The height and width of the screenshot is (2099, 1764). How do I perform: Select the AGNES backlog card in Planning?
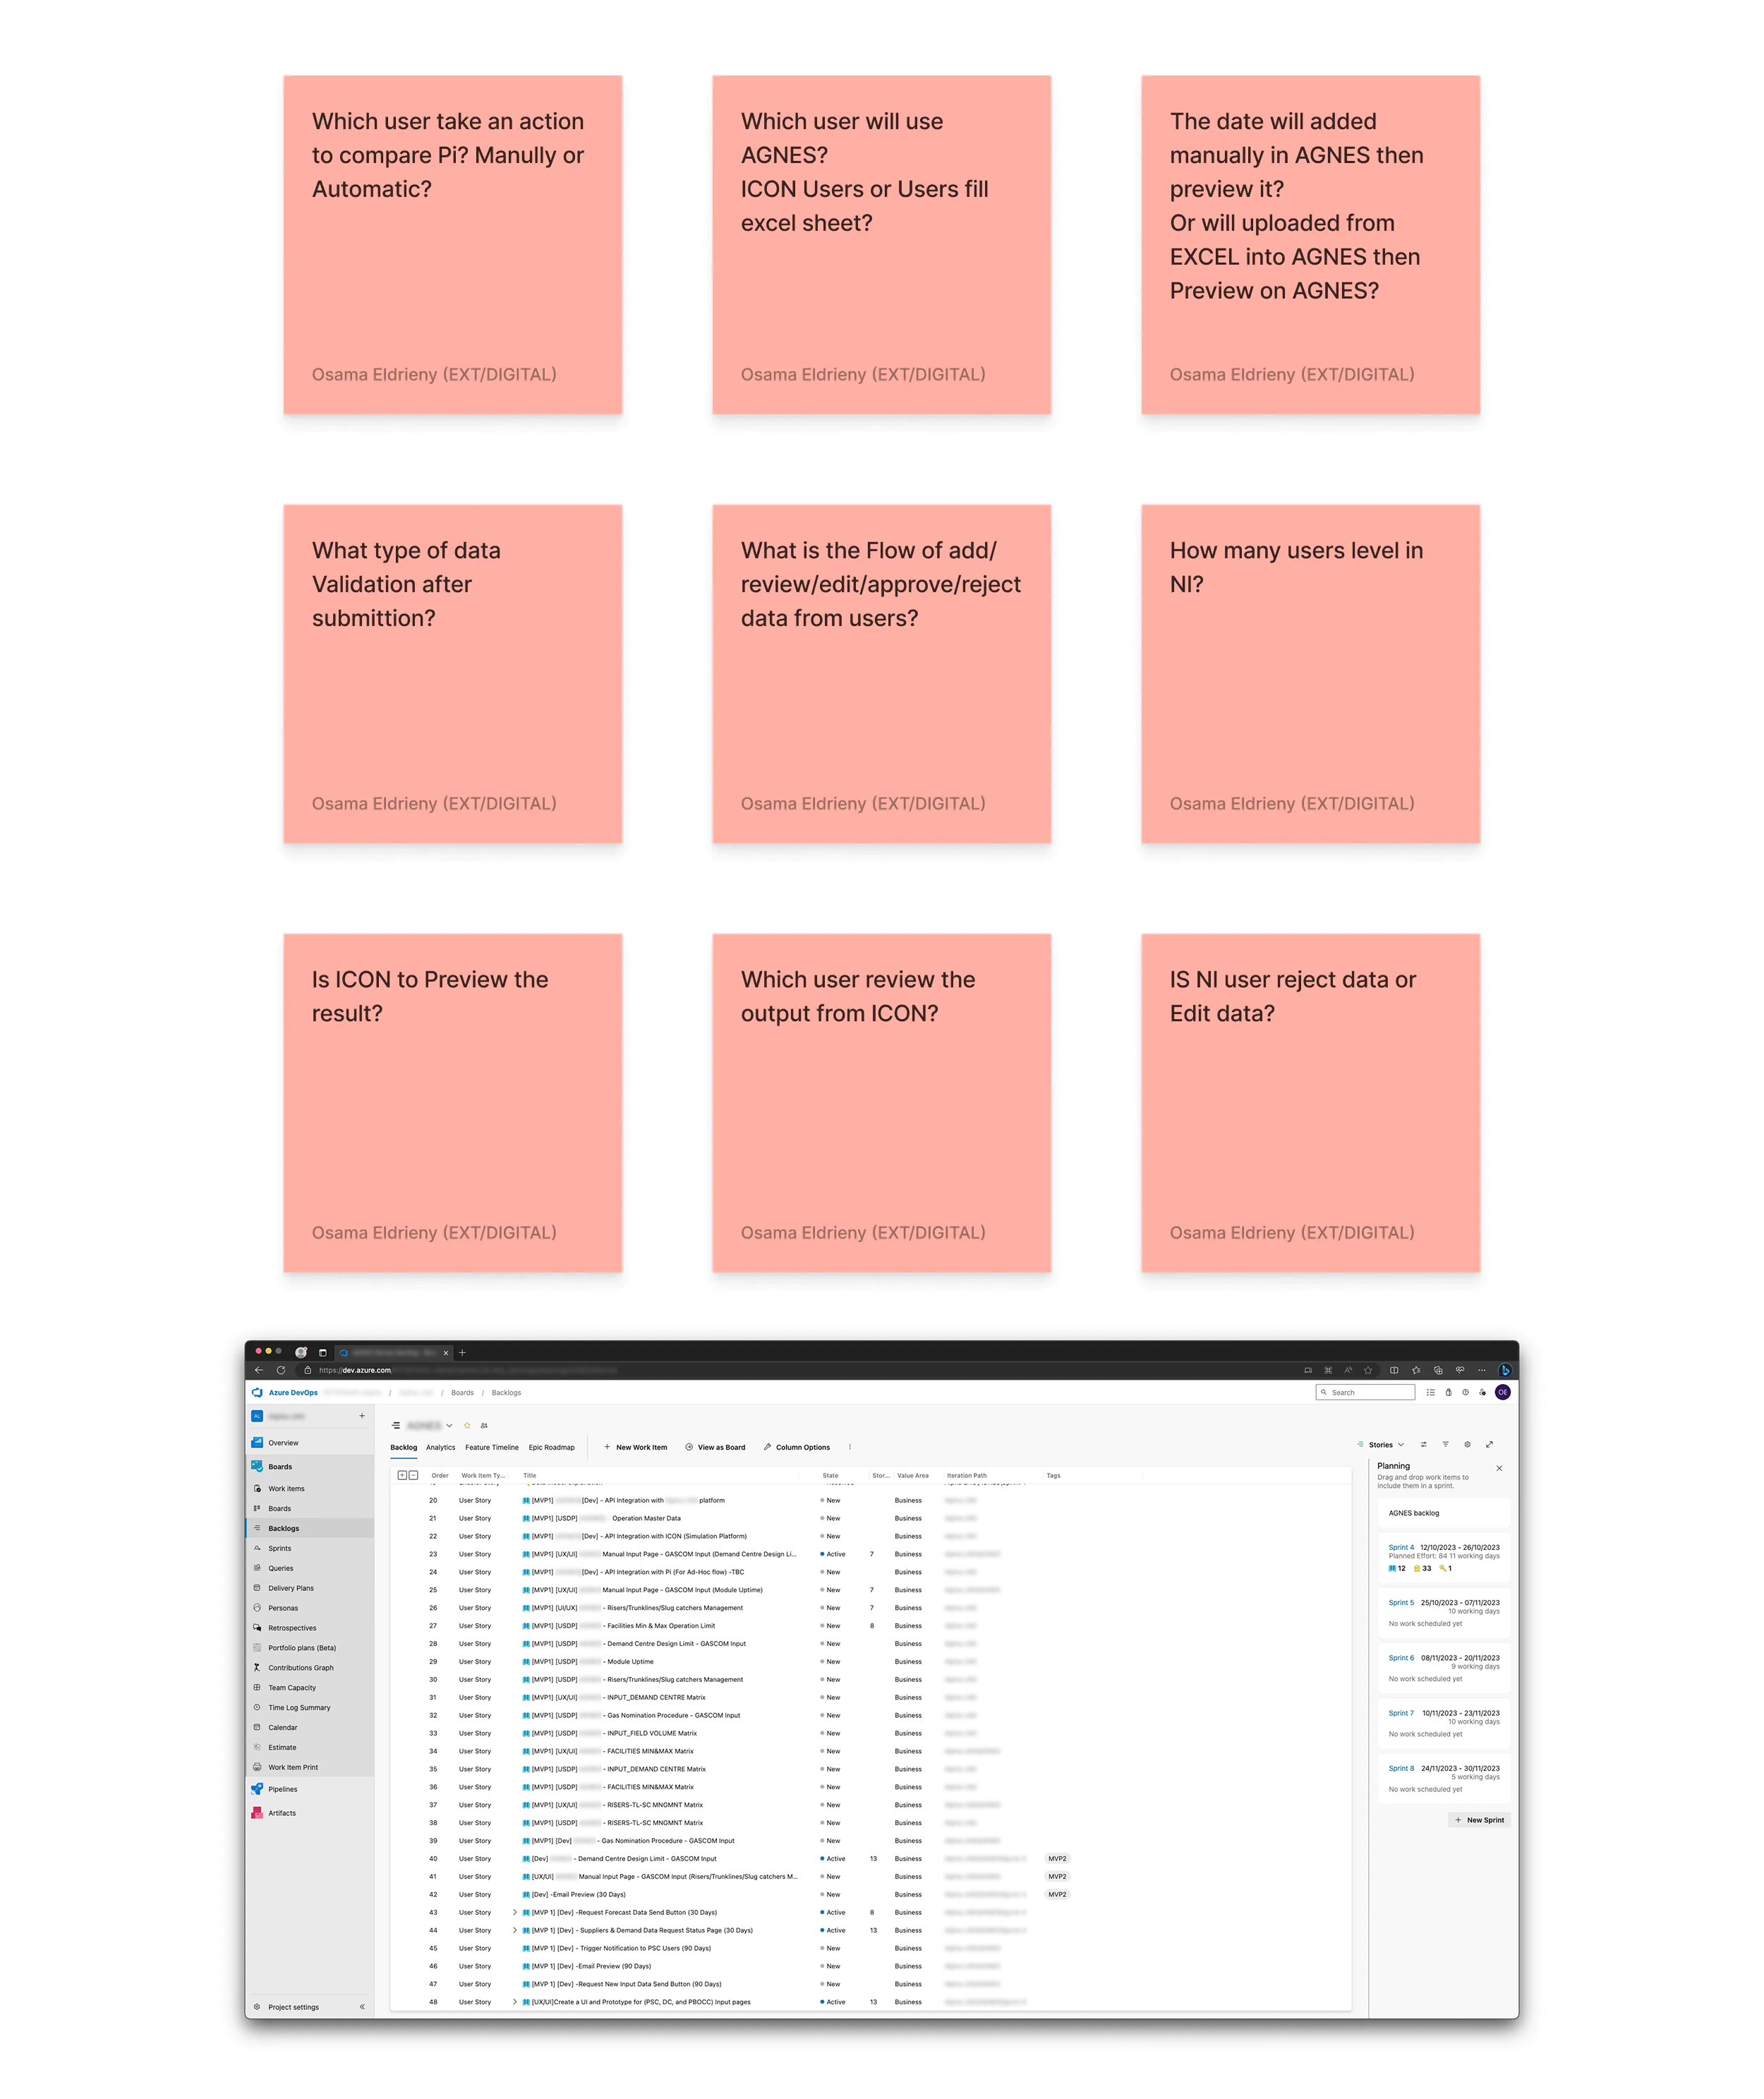[1444, 1514]
